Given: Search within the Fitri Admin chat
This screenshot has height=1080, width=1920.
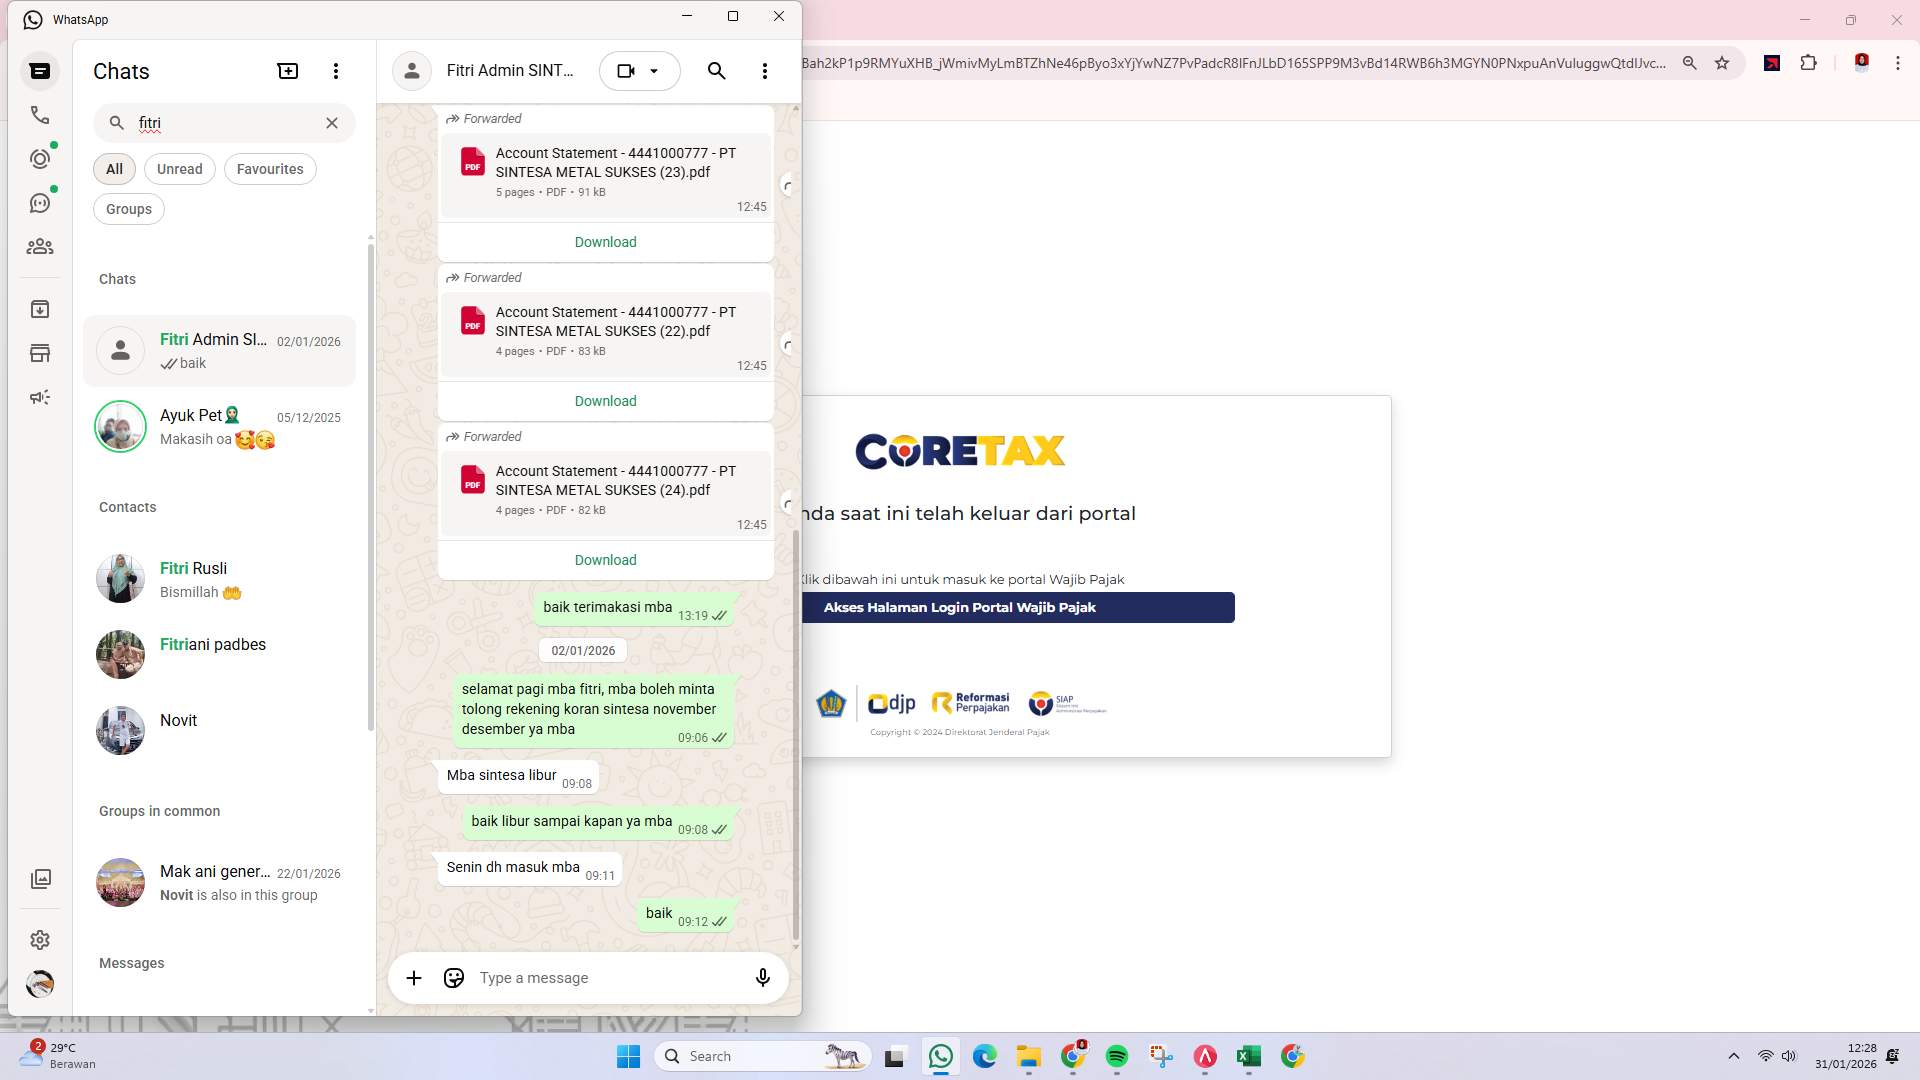Looking at the screenshot, I should click(x=716, y=70).
